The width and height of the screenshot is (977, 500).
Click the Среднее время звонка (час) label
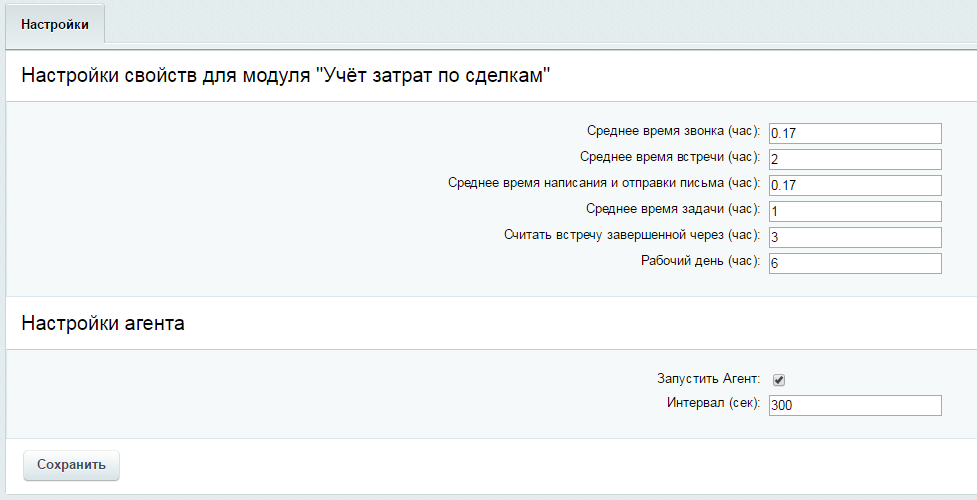pyautogui.click(x=674, y=132)
